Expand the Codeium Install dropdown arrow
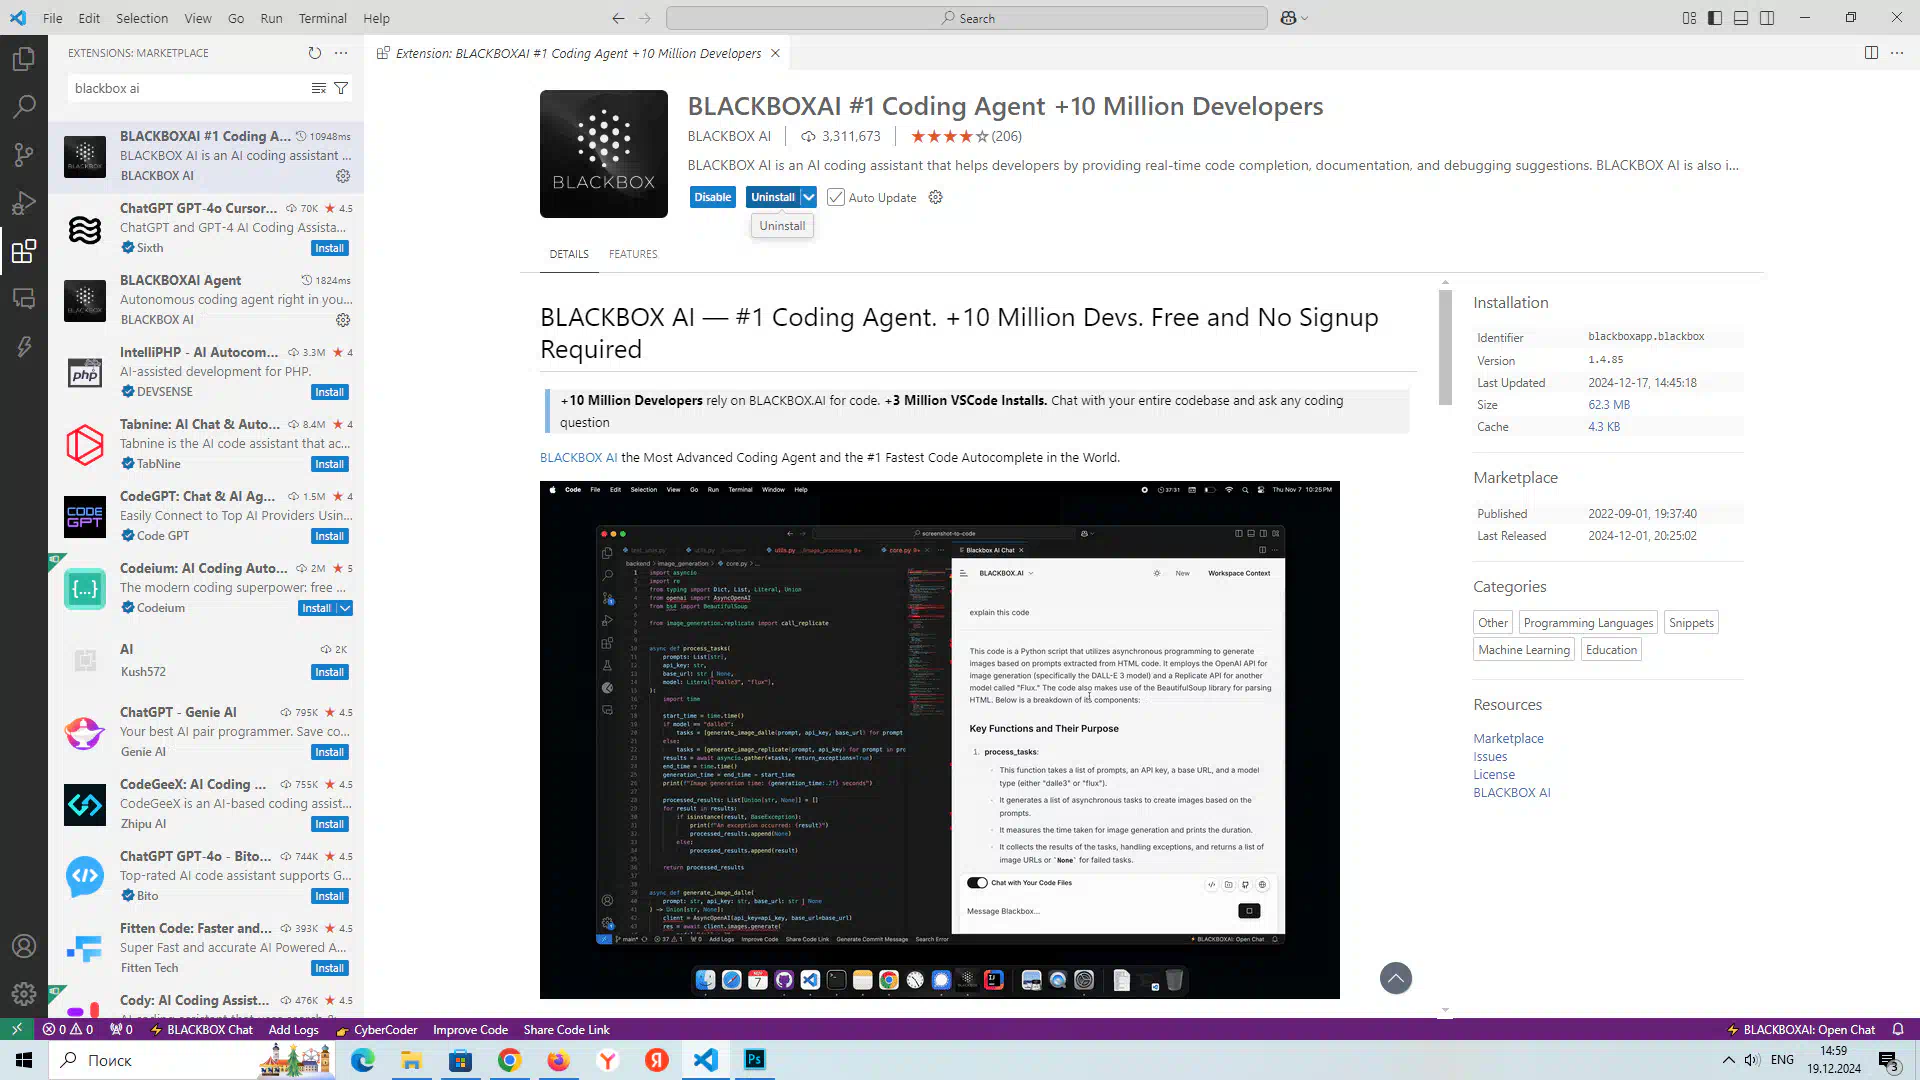 coord(345,608)
